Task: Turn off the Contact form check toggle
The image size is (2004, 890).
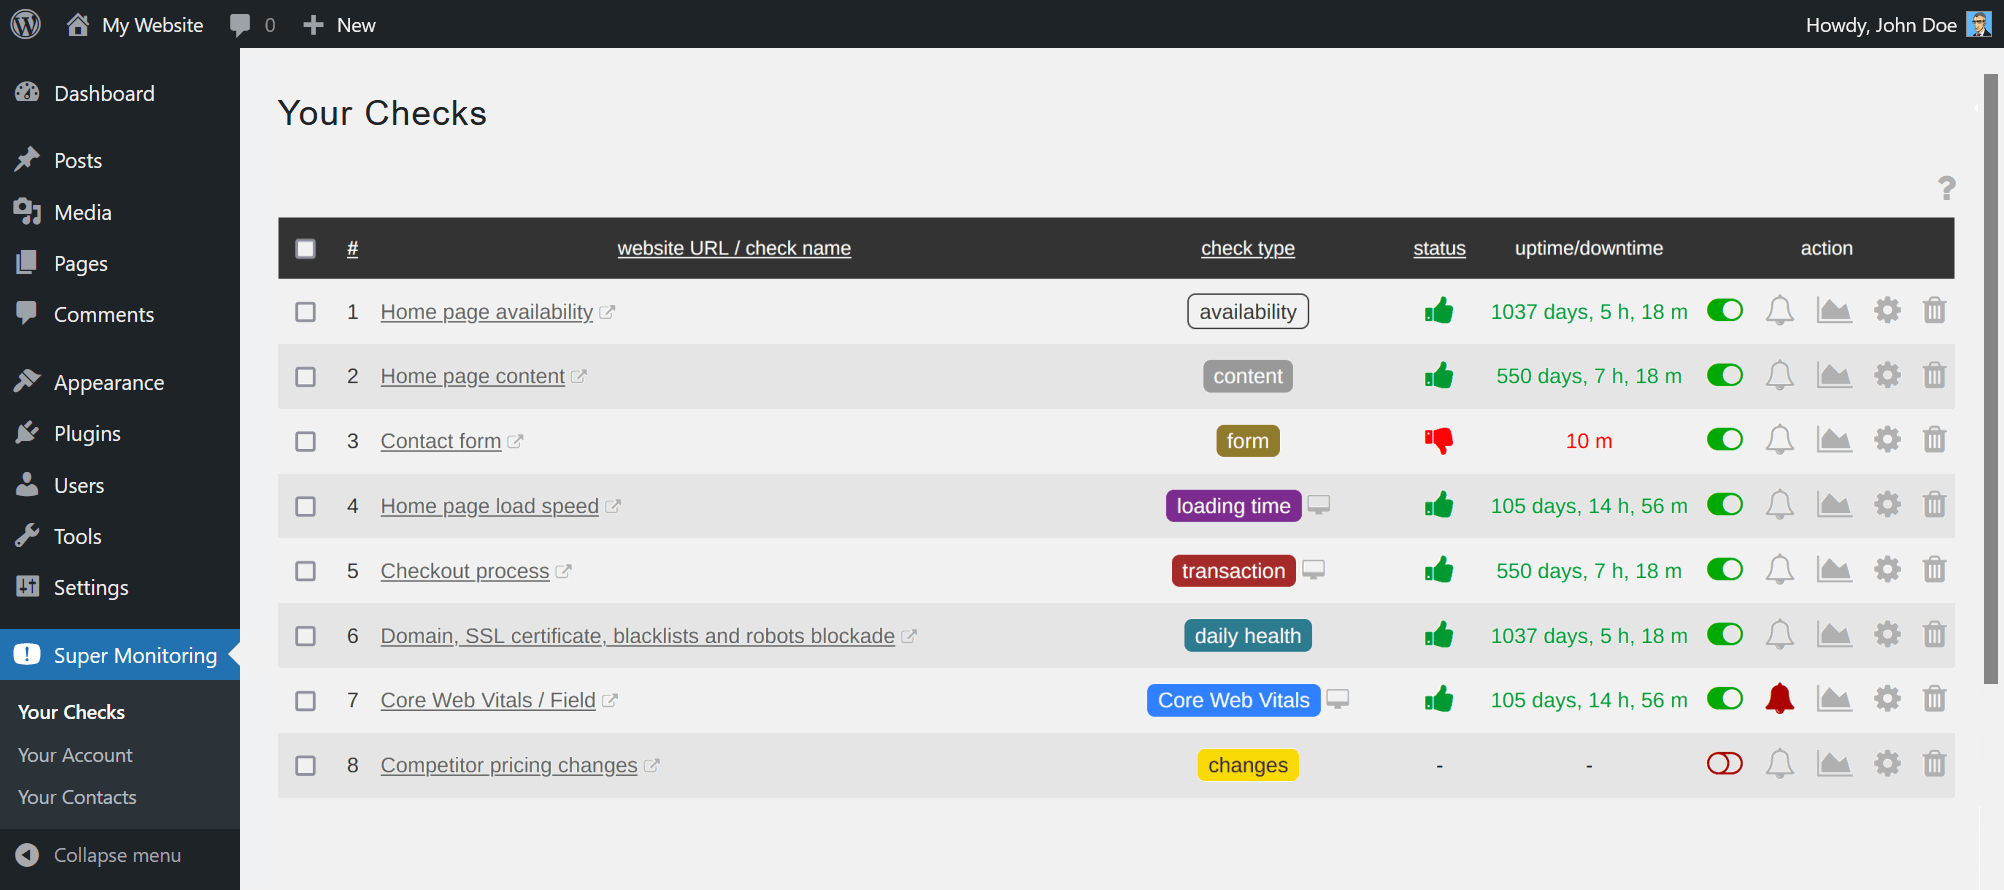Action: [x=1725, y=439]
